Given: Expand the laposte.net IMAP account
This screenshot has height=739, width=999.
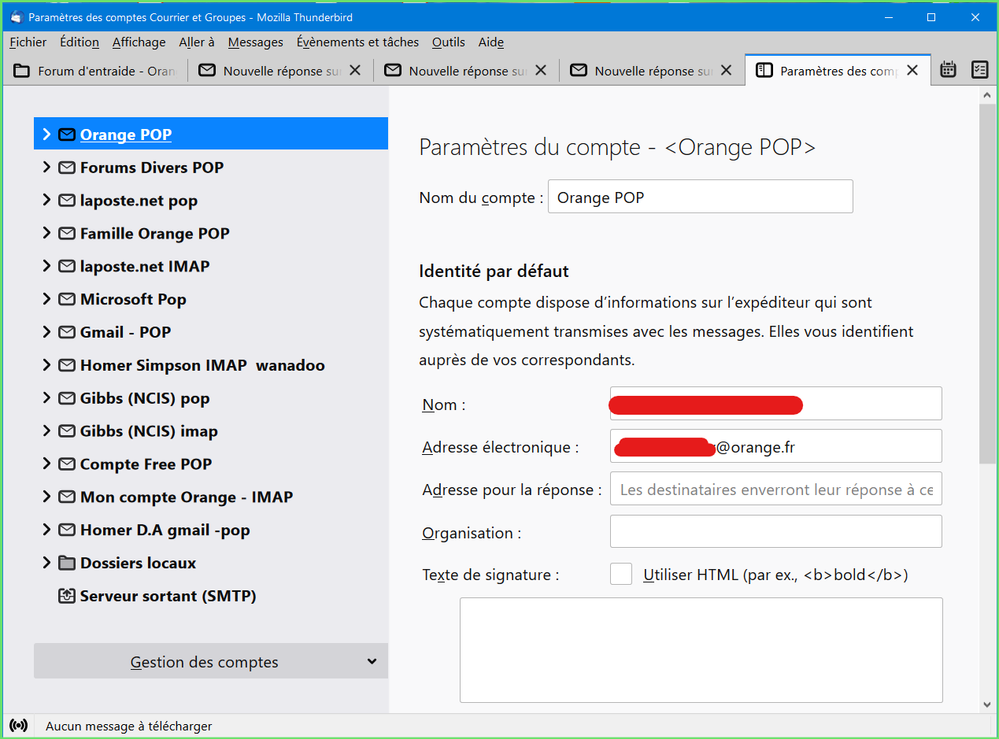Looking at the screenshot, I should coord(47,266).
